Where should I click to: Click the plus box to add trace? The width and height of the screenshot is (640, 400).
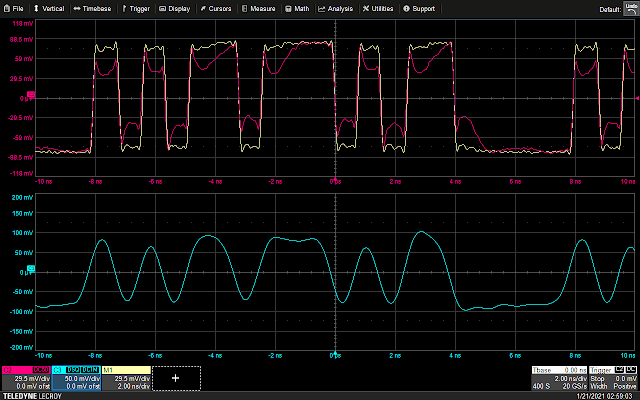coord(176,378)
